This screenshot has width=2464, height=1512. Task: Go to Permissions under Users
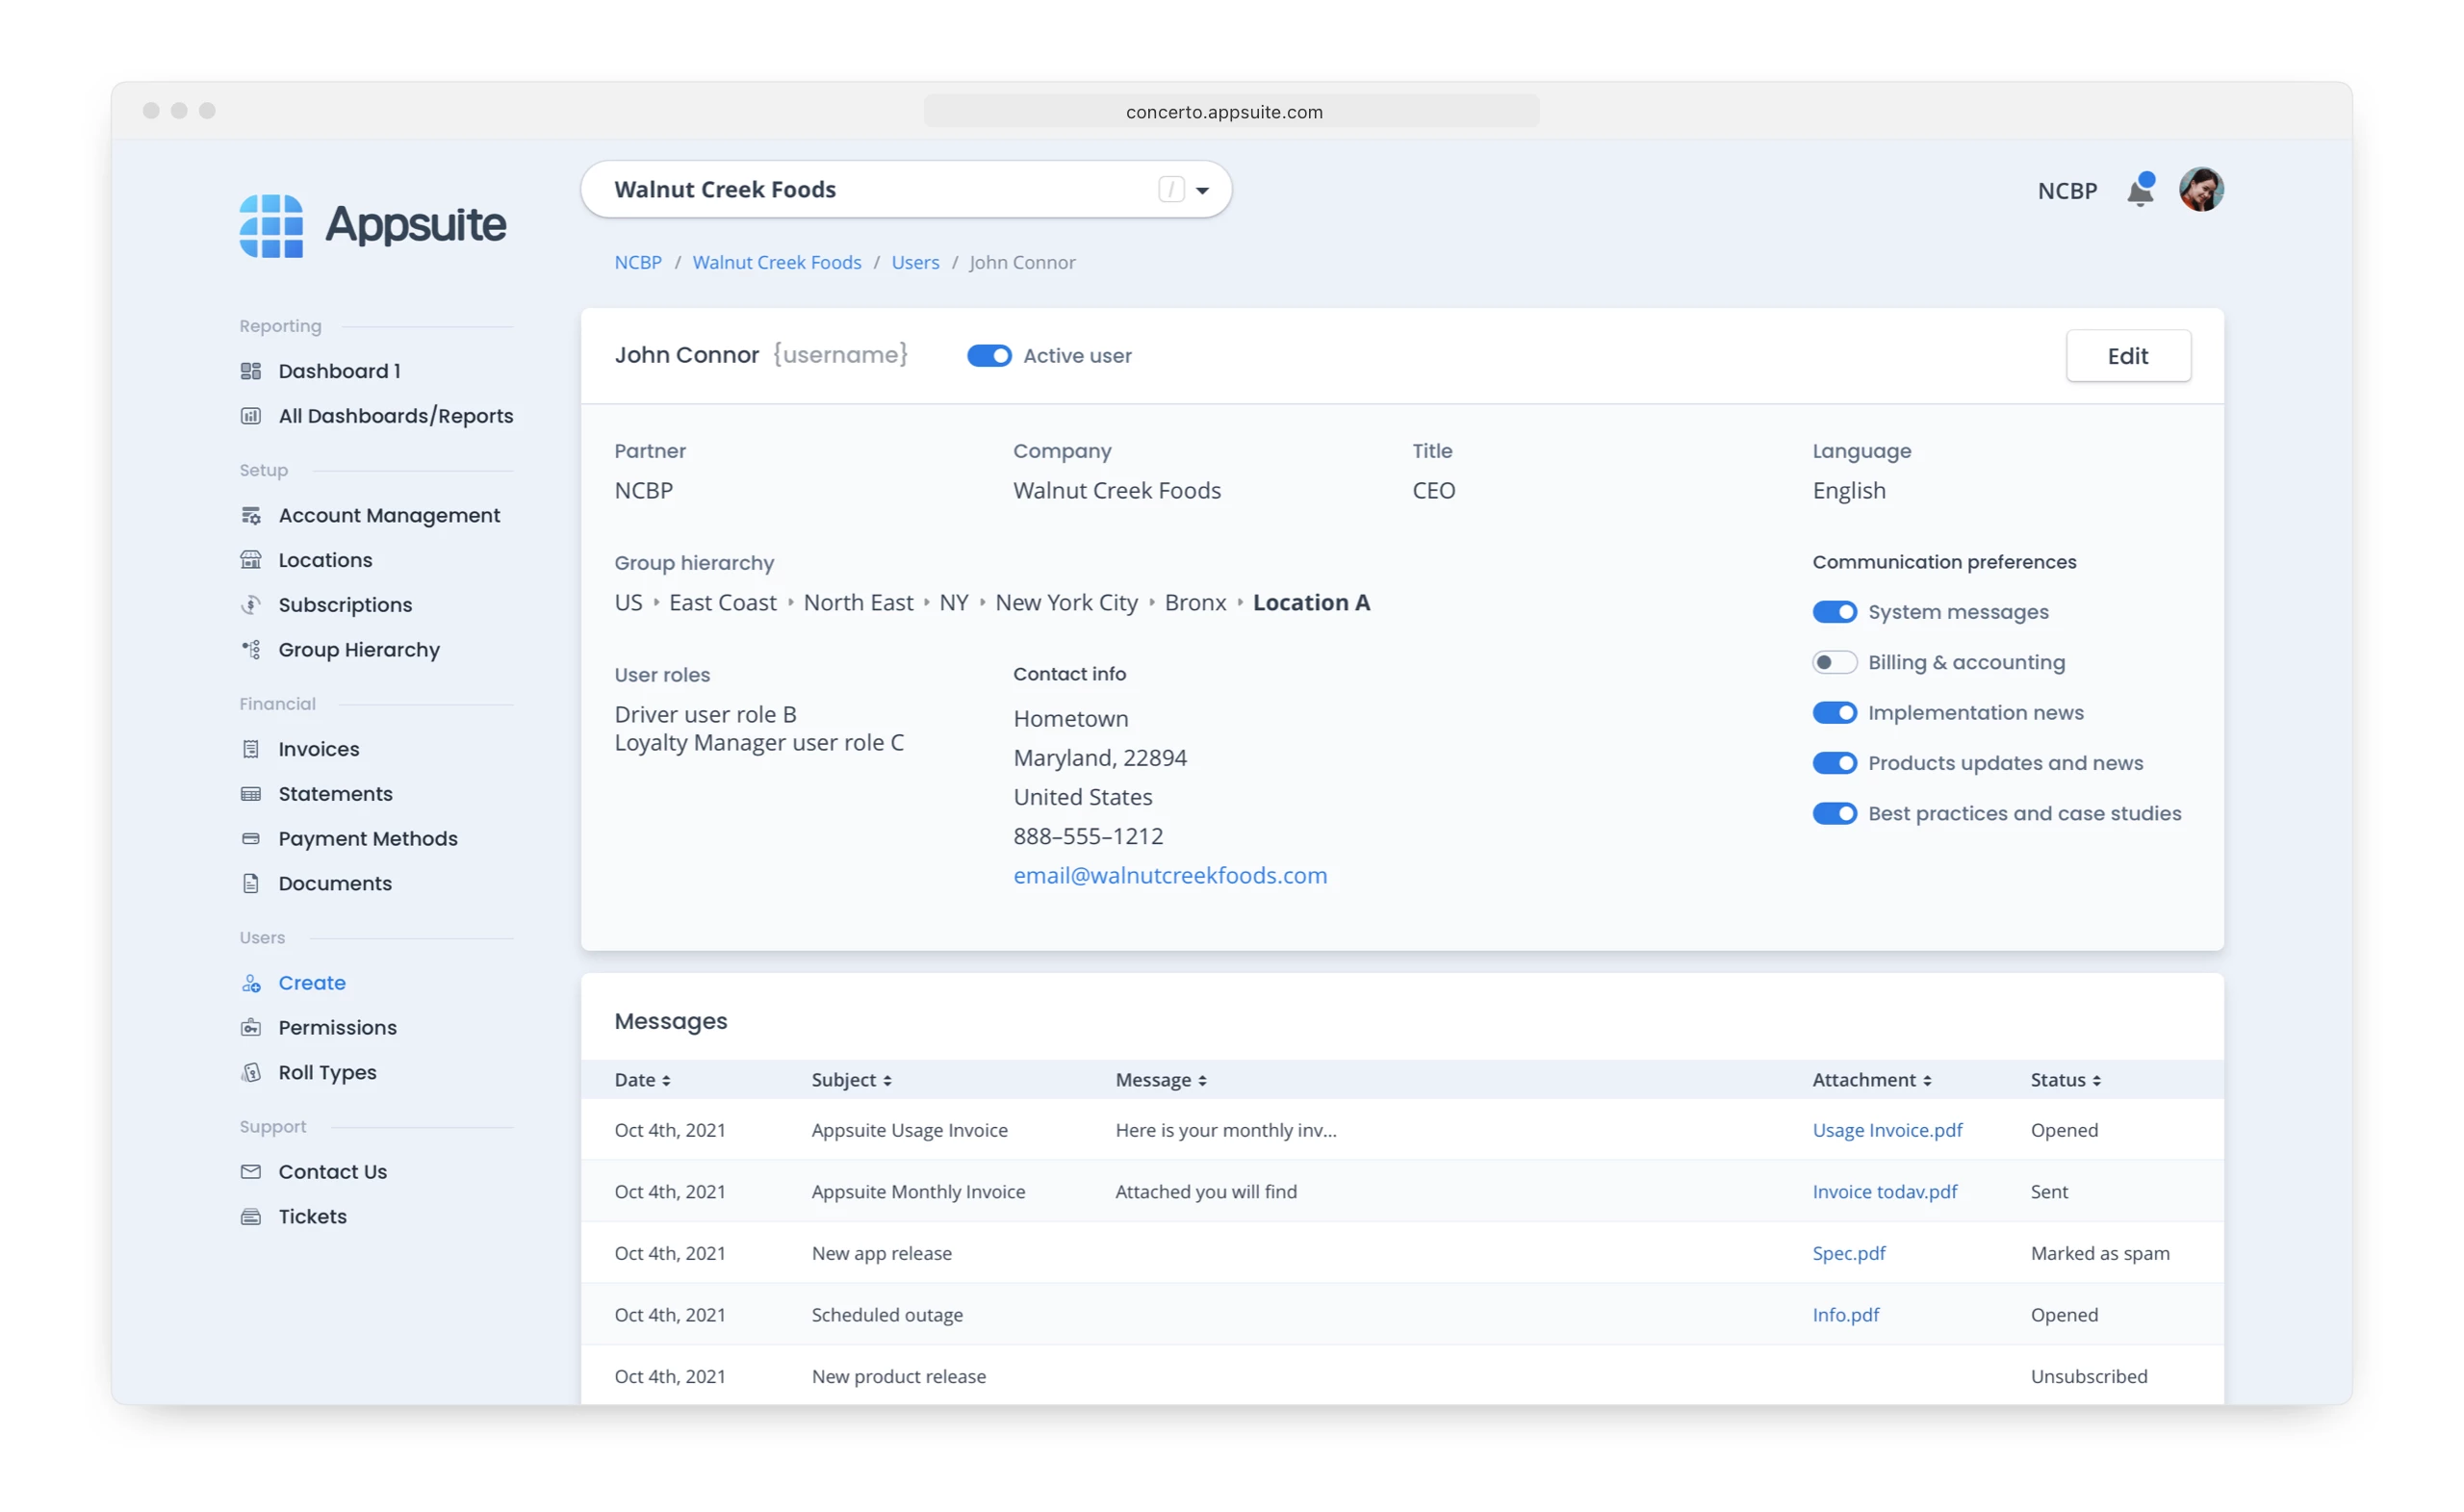coord(337,1028)
